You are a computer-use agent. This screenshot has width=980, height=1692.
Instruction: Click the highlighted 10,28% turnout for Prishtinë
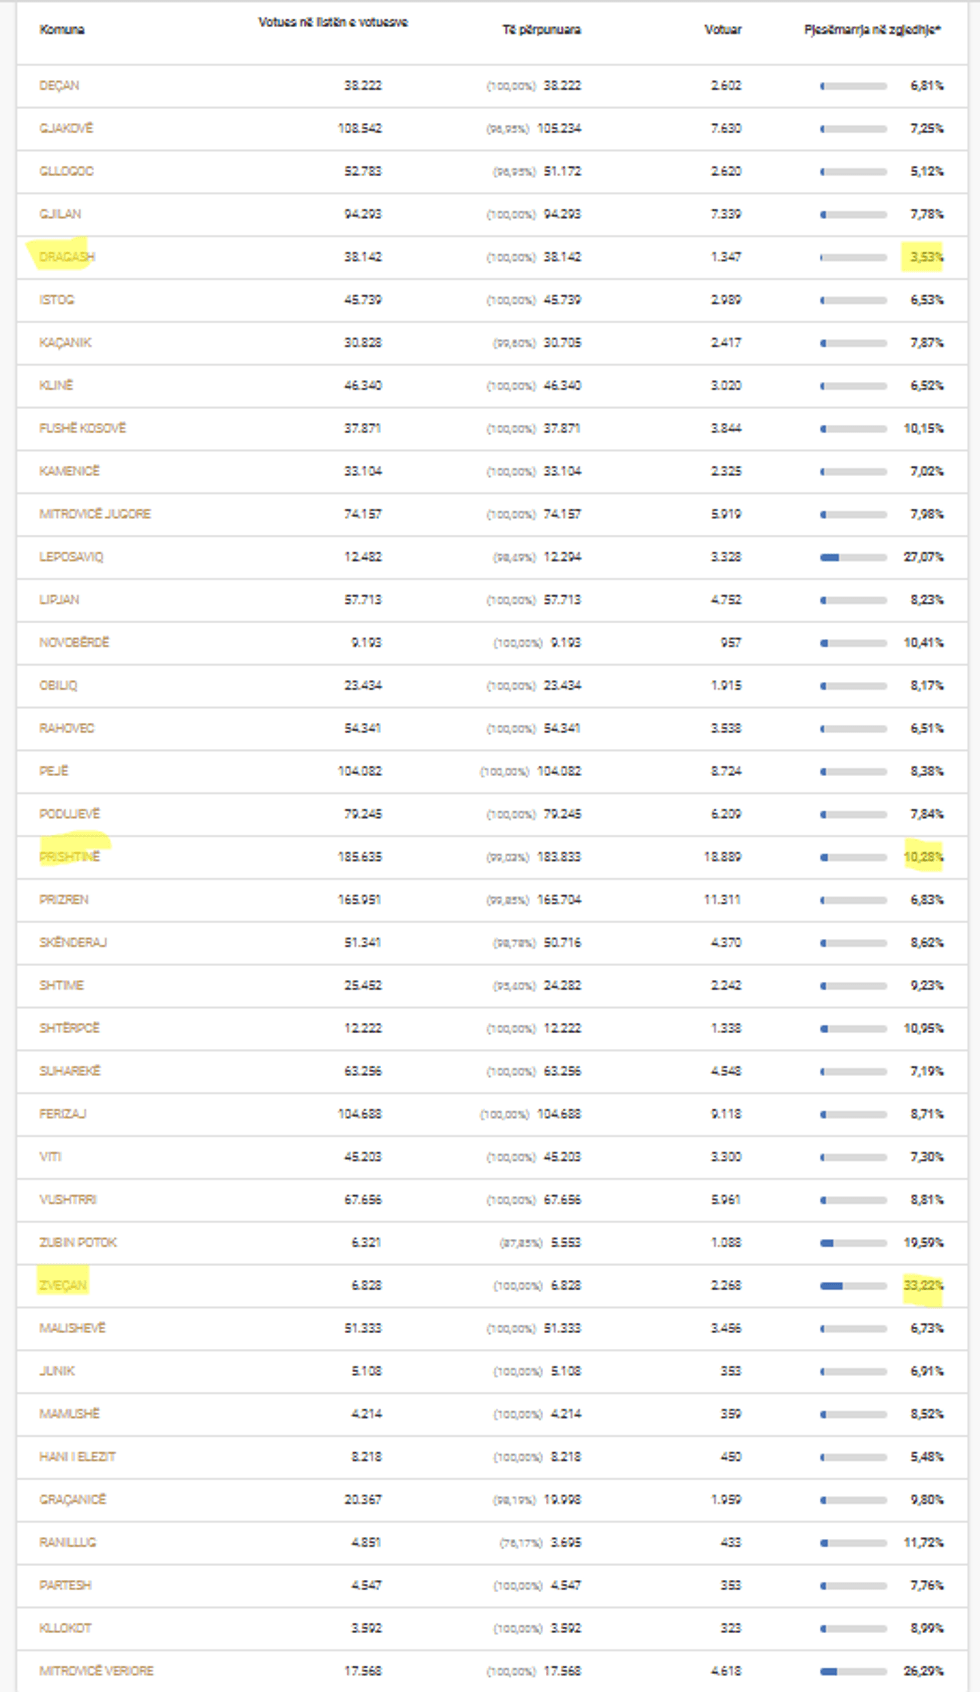pyautogui.click(x=923, y=857)
